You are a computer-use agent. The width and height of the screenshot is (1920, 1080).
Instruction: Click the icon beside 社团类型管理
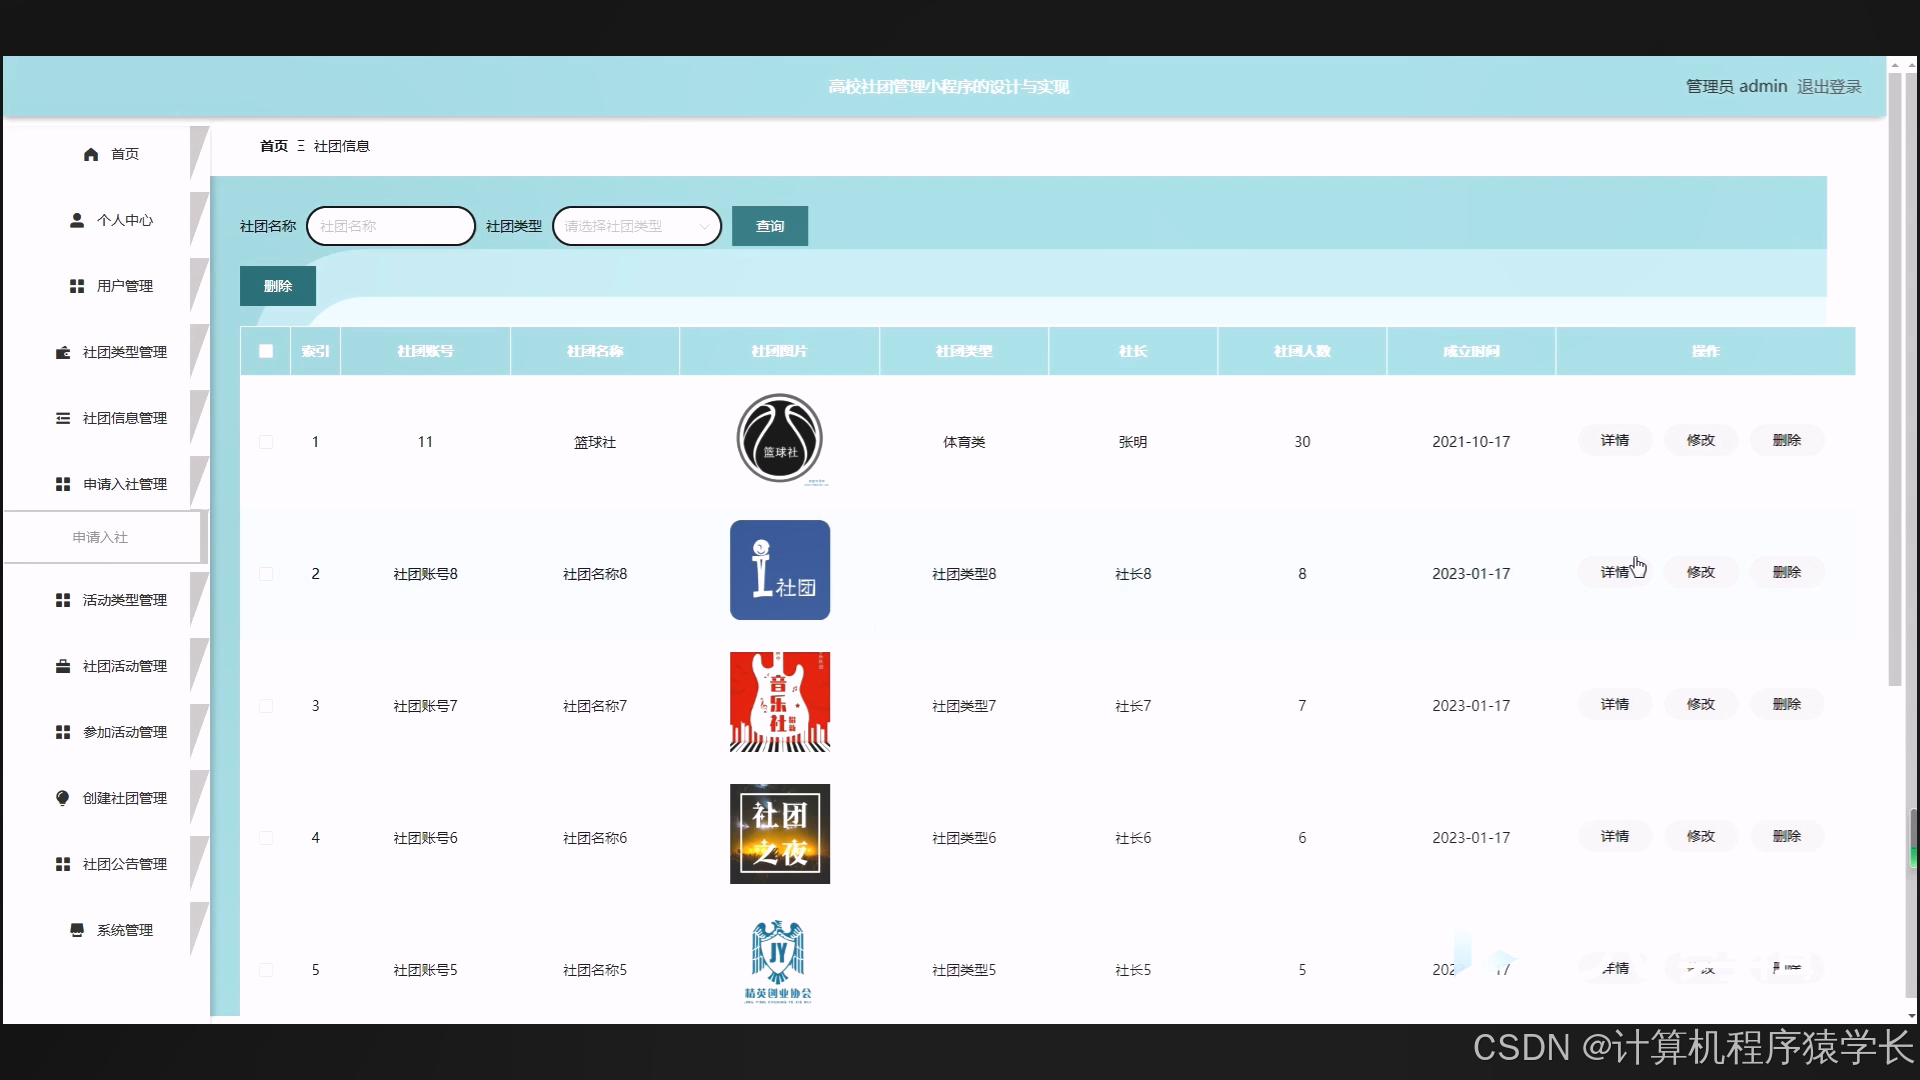(63, 352)
